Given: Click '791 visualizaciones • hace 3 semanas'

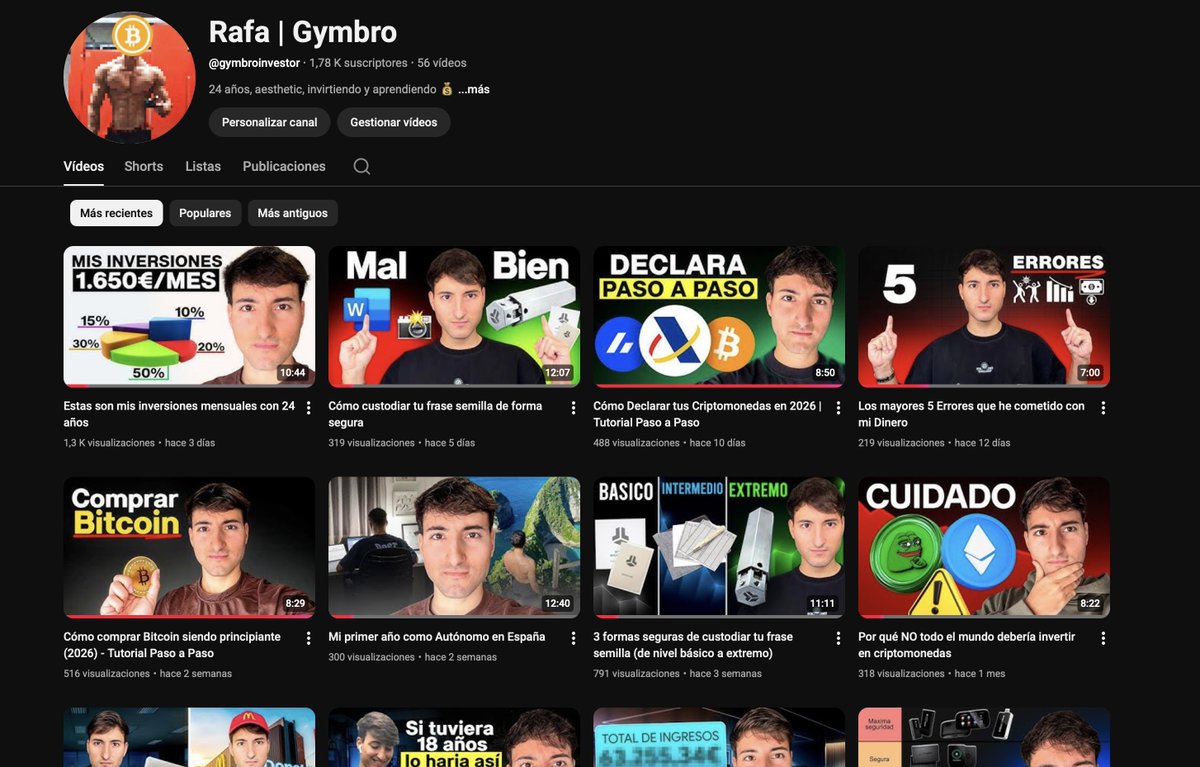Looking at the screenshot, I should click(677, 674).
